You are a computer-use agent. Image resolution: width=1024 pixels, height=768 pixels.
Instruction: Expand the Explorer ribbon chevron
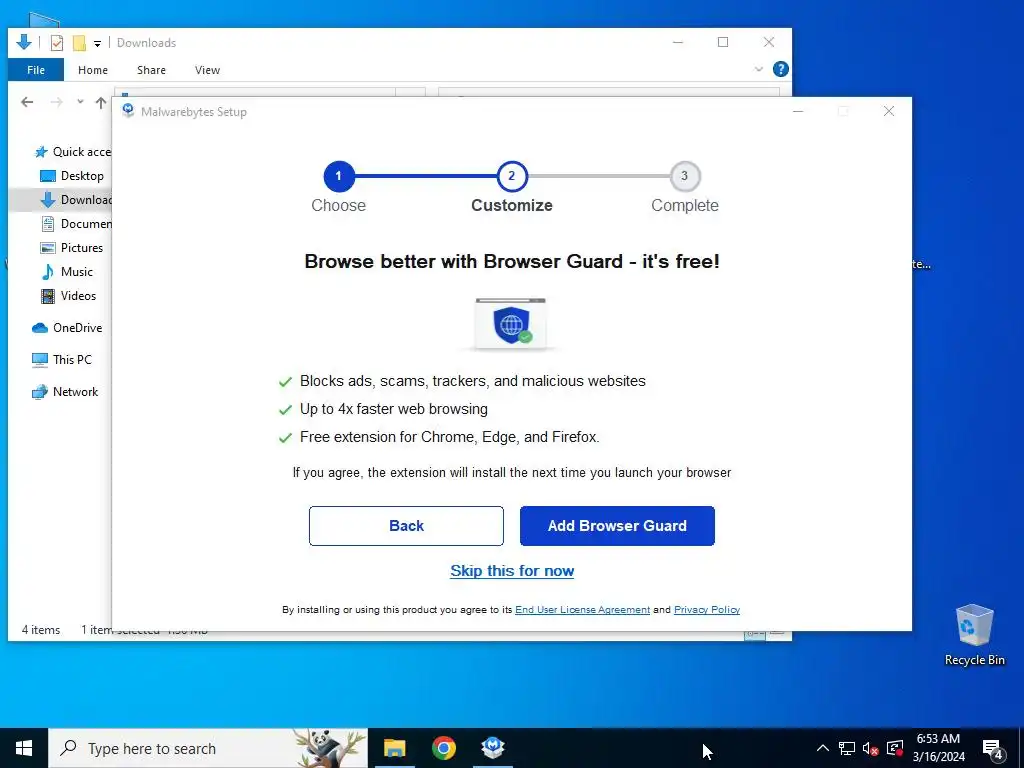tap(758, 69)
